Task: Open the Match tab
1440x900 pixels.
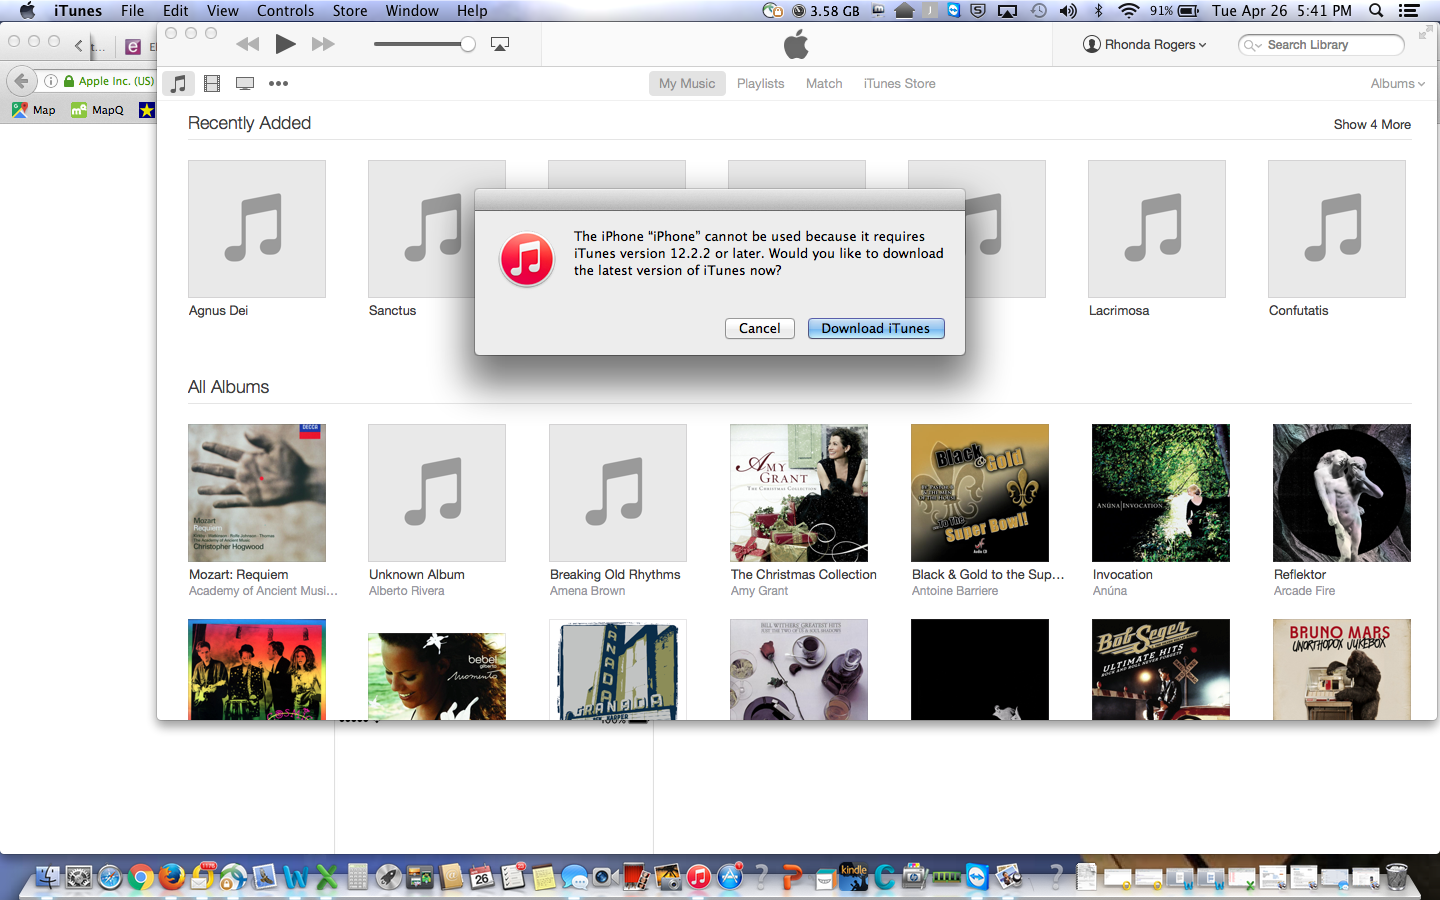Action: [824, 84]
